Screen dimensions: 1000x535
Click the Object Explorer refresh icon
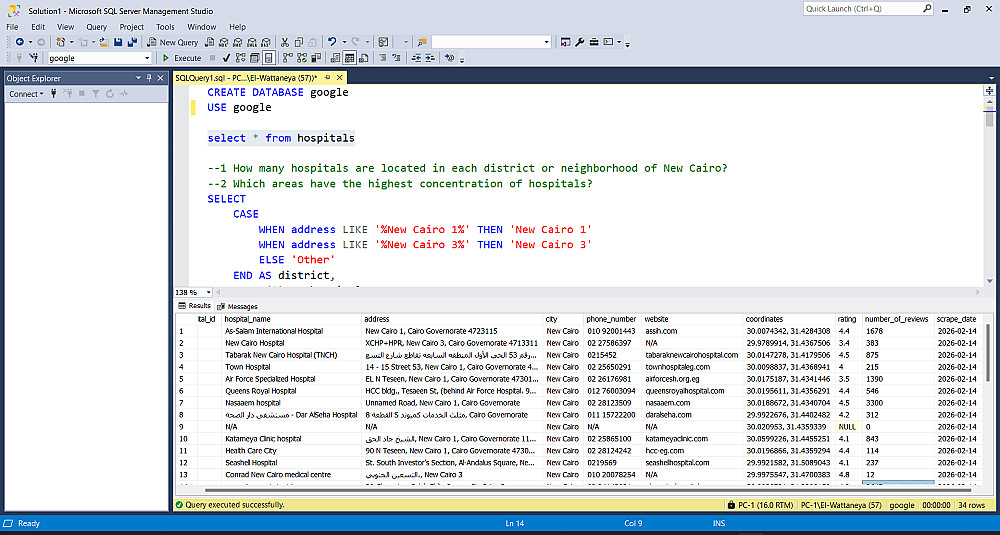coord(109,94)
